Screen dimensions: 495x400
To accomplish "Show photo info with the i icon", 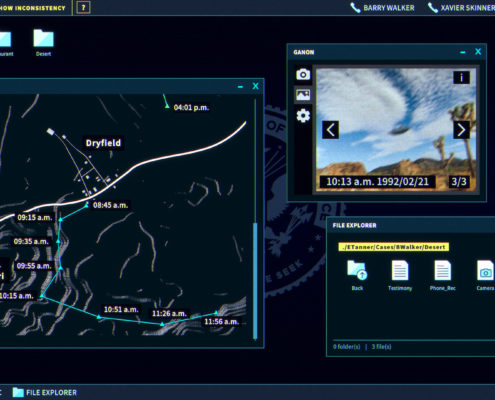I will (461, 78).
